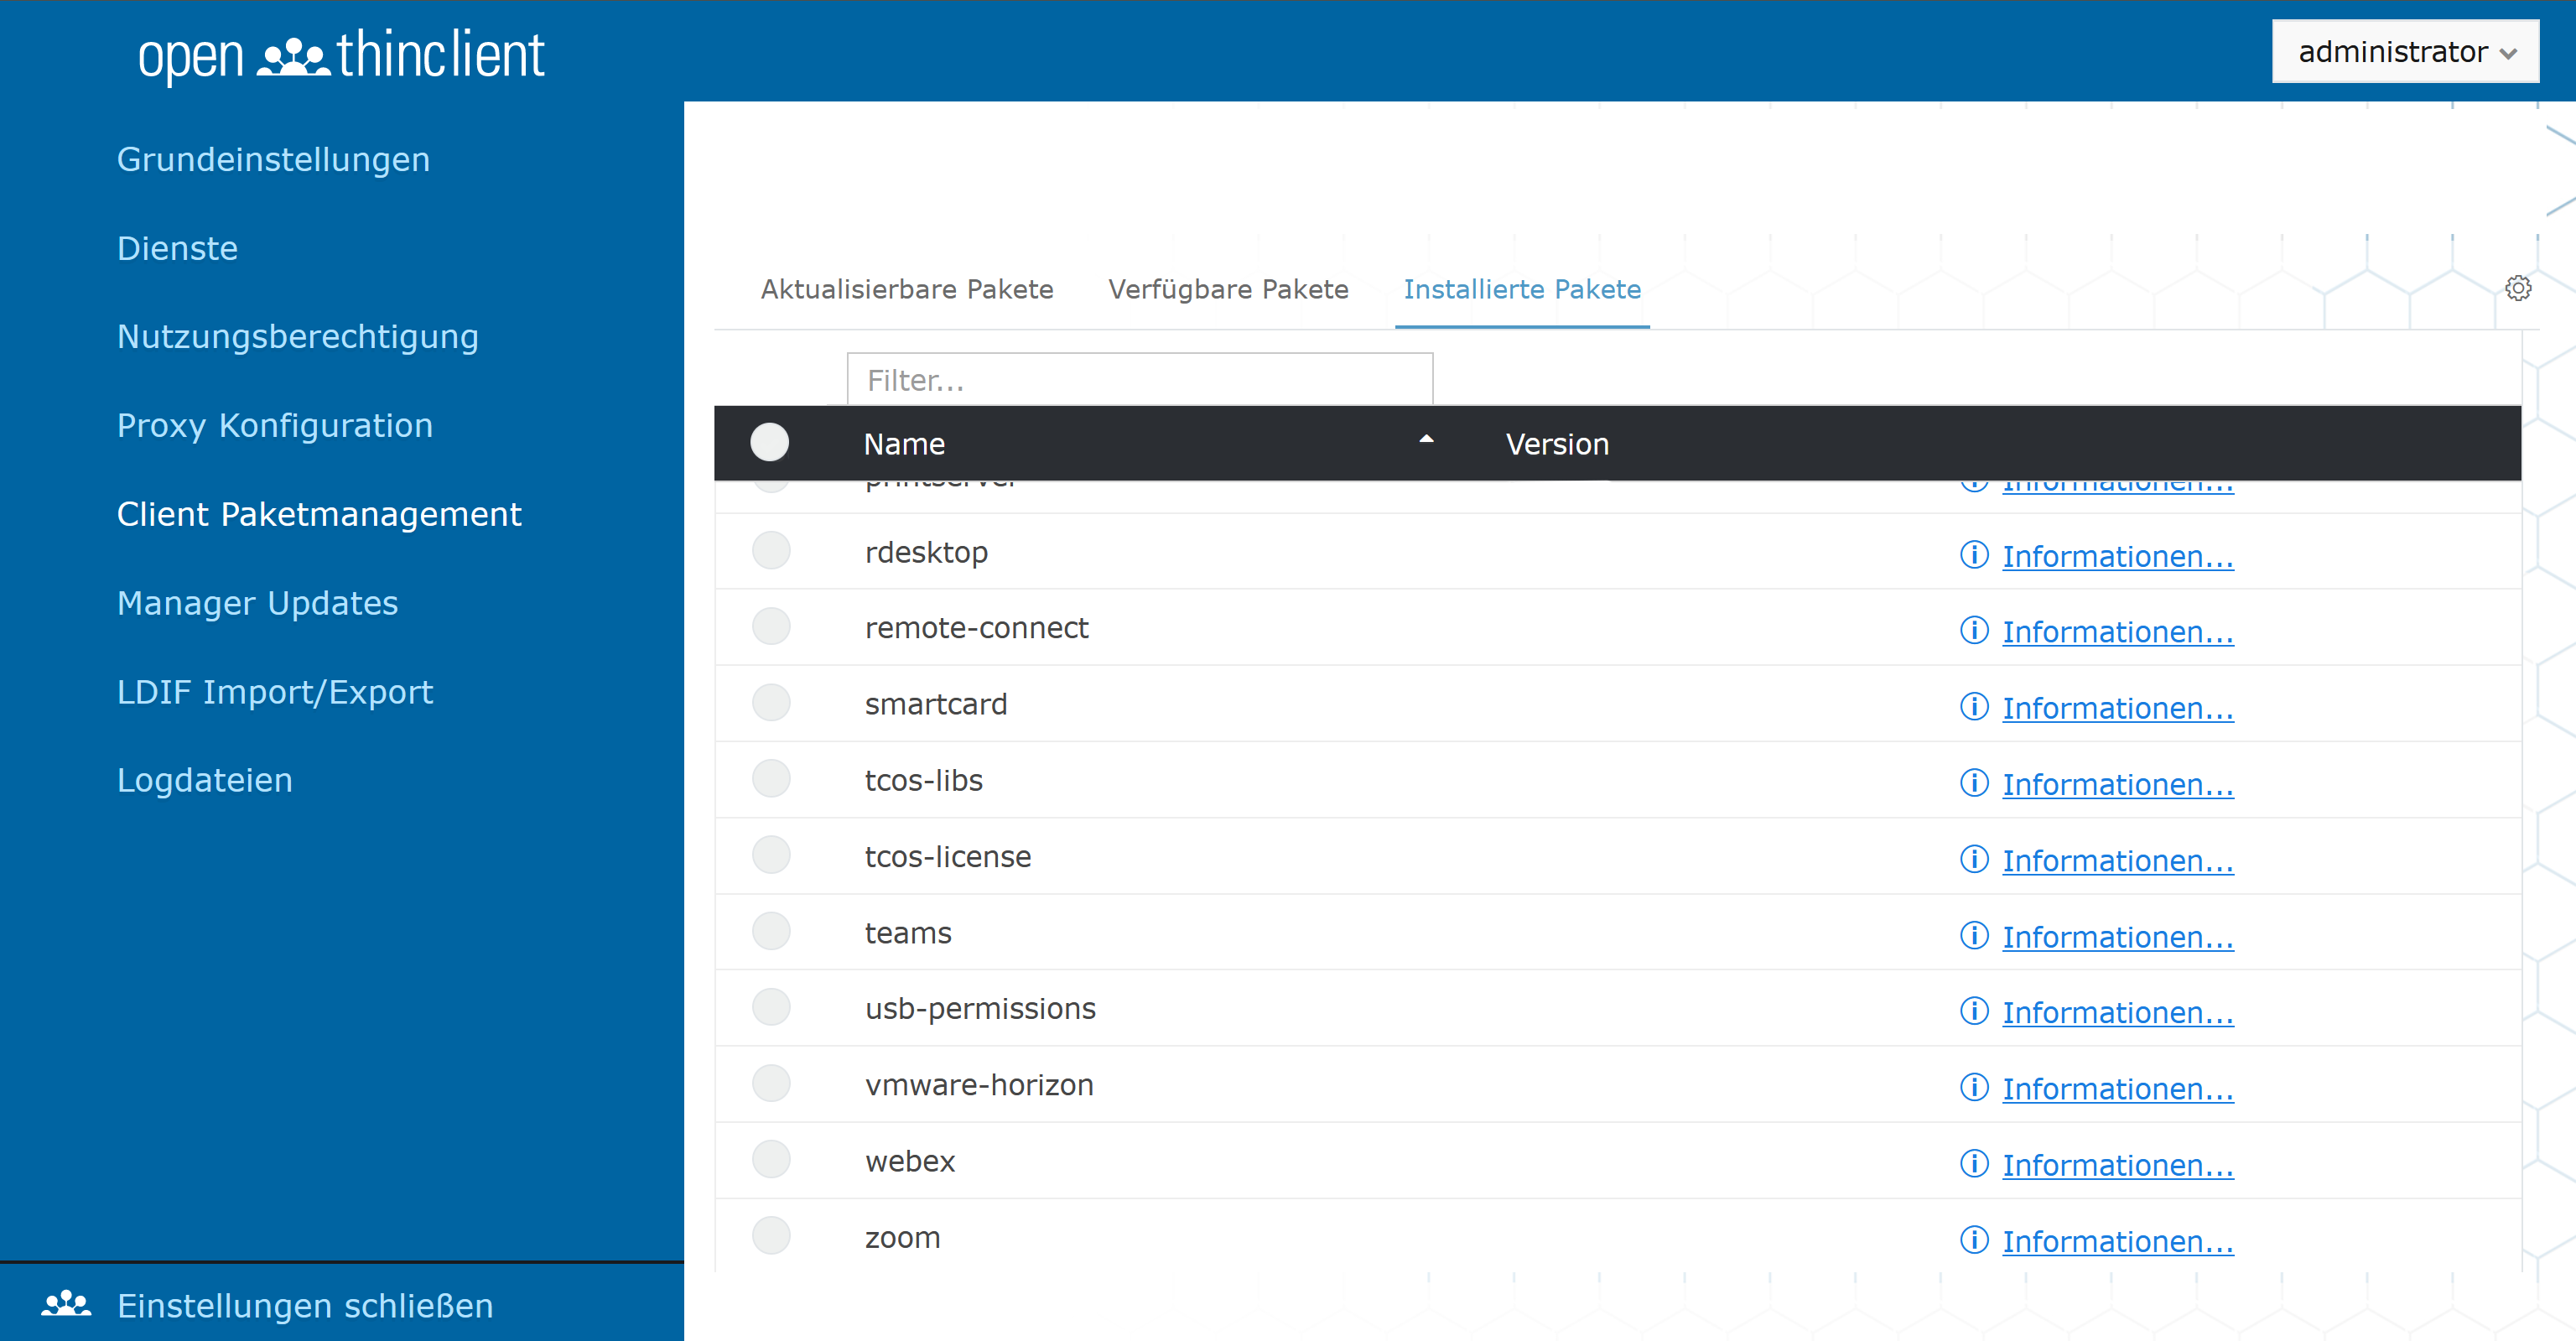Open Informationen link for remote-connect
Image resolution: width=2576 pixels, height=1341 pixels.
pos(2117,632)
